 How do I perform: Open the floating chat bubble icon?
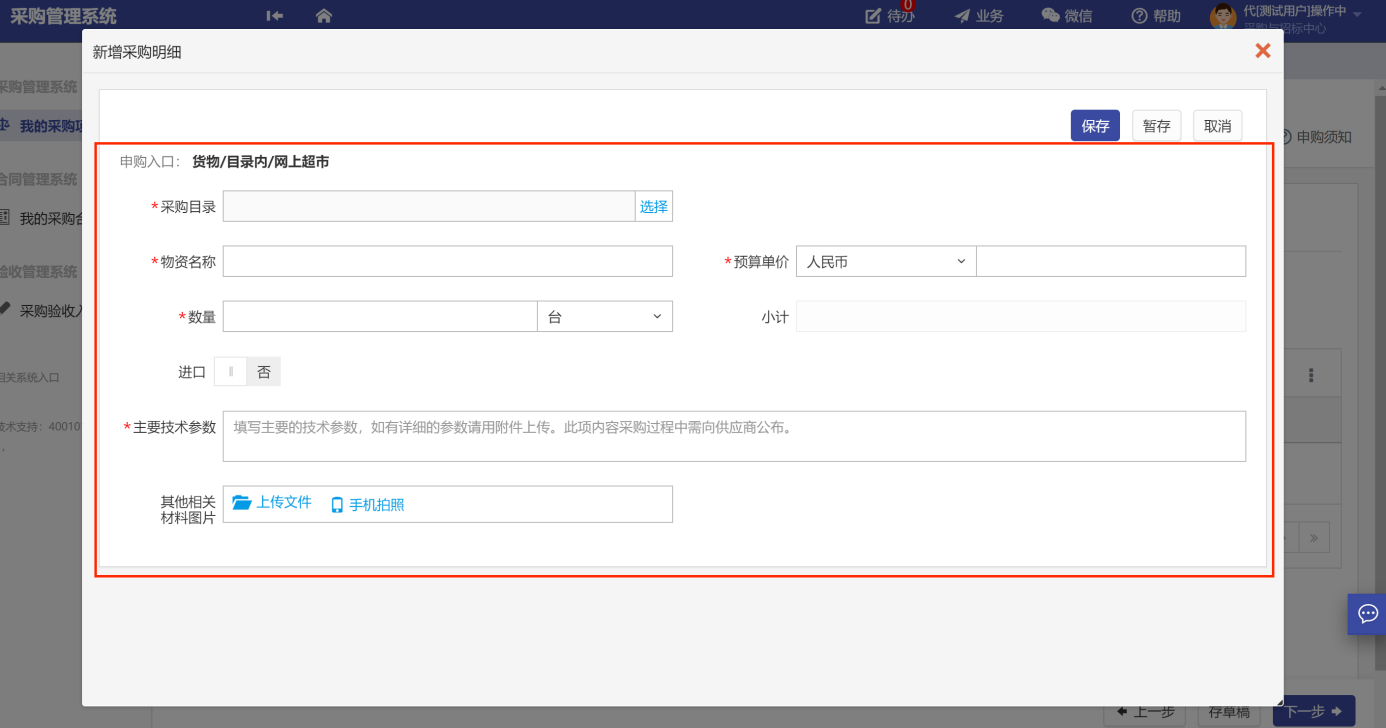click(x=1367, y=613)
